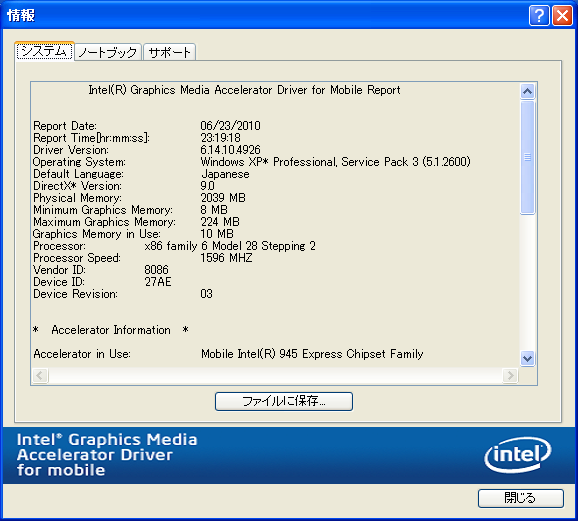Click the 閉じる button

pyautogui.click(x=520, y=498)
